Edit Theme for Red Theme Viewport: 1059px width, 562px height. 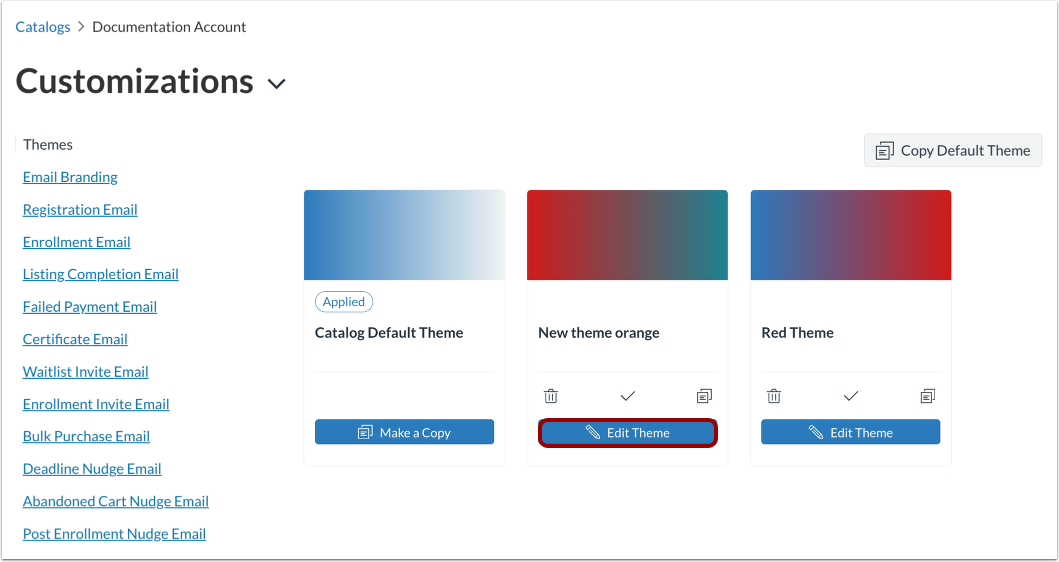pyautogui.click(x=850, y=432)
